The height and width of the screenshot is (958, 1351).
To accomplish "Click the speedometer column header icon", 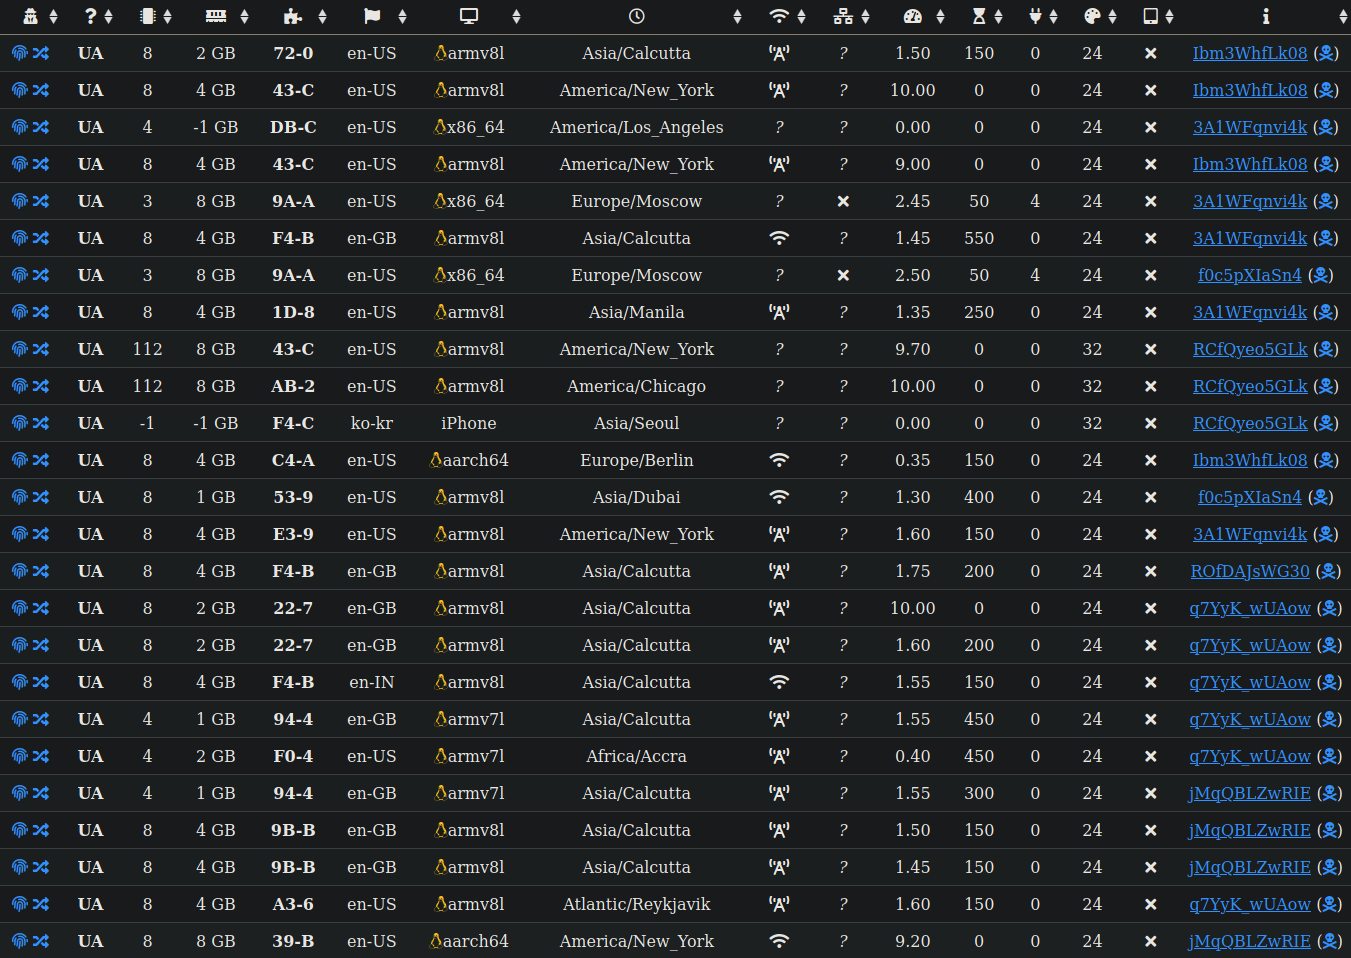I will click(912, 16).
